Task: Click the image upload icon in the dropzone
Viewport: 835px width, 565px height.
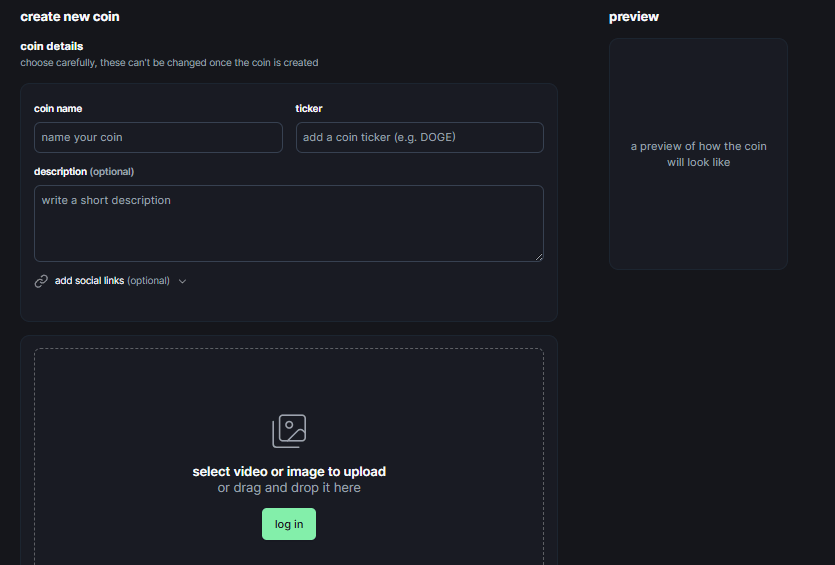Action: click(x=289, y=431)
